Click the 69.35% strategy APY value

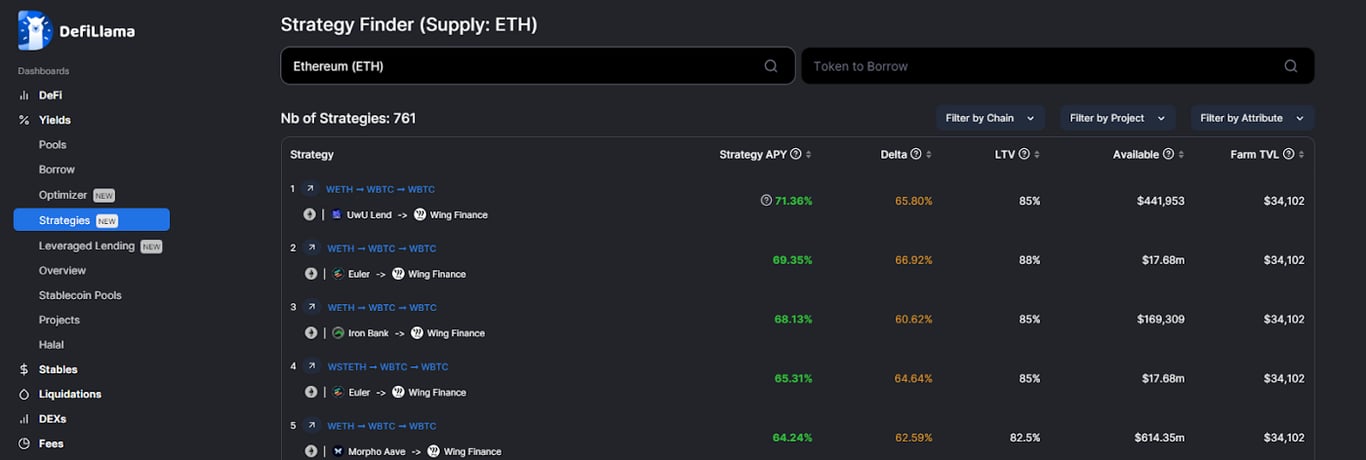coord(793,260)
